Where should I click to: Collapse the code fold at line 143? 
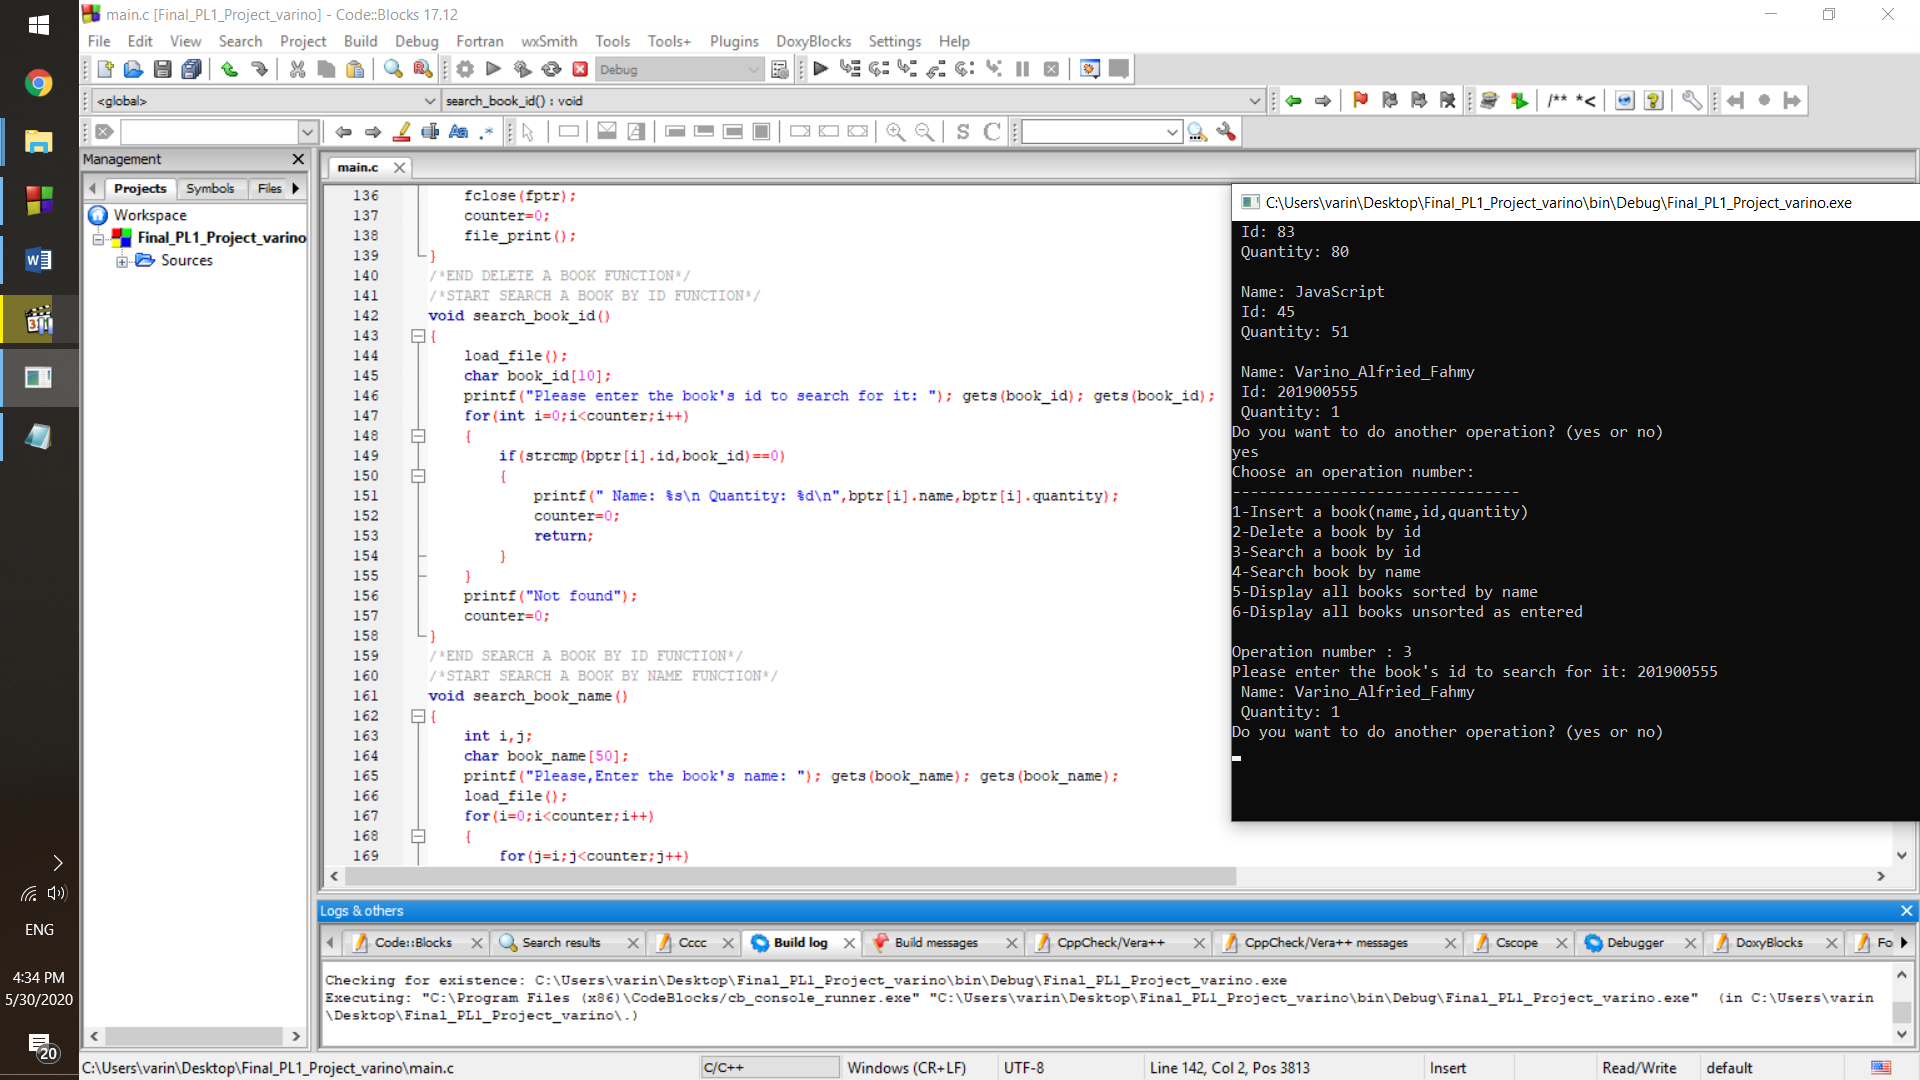[x=418, y=336]
